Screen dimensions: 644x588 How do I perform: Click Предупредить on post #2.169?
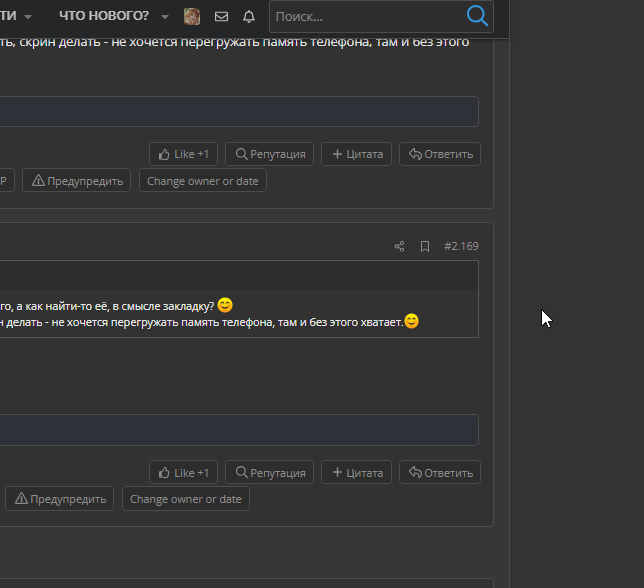click(60, 498)
